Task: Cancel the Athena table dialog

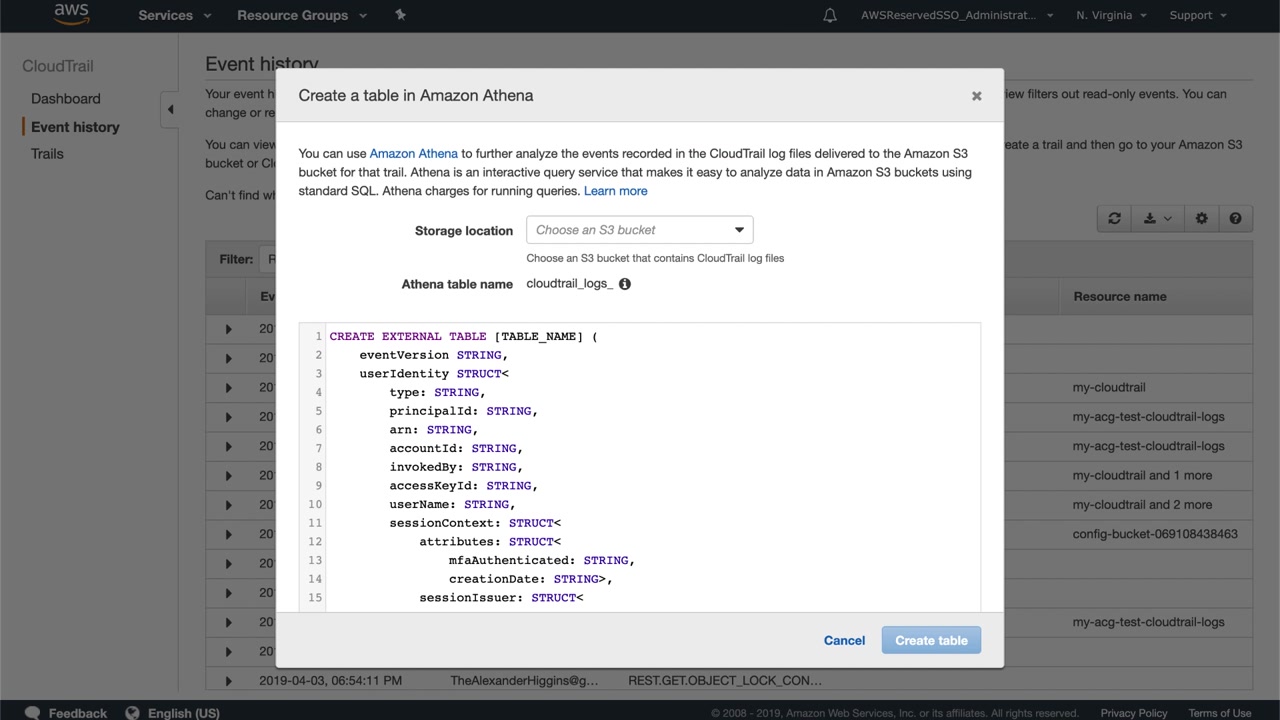Action: tap(844, 640)
